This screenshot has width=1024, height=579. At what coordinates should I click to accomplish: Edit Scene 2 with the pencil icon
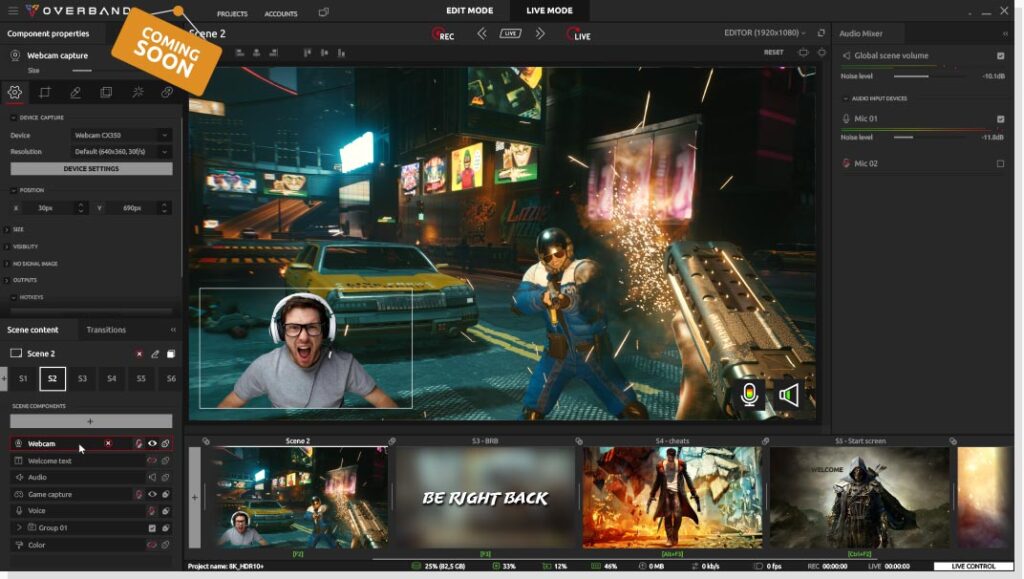pyautogui.click(x=155, y=354)
